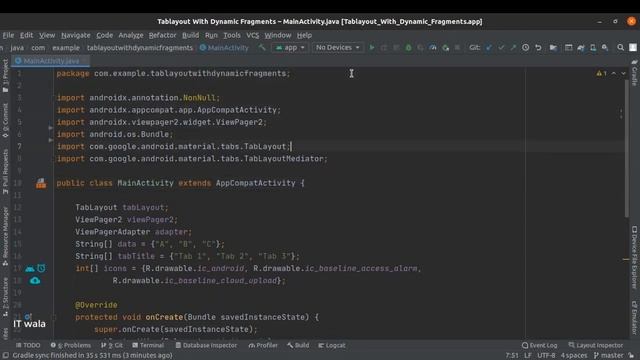The height and width of the screenshot is (360, 640).
Task: Click the android drawable gutter icon
Action: point(30,269)
